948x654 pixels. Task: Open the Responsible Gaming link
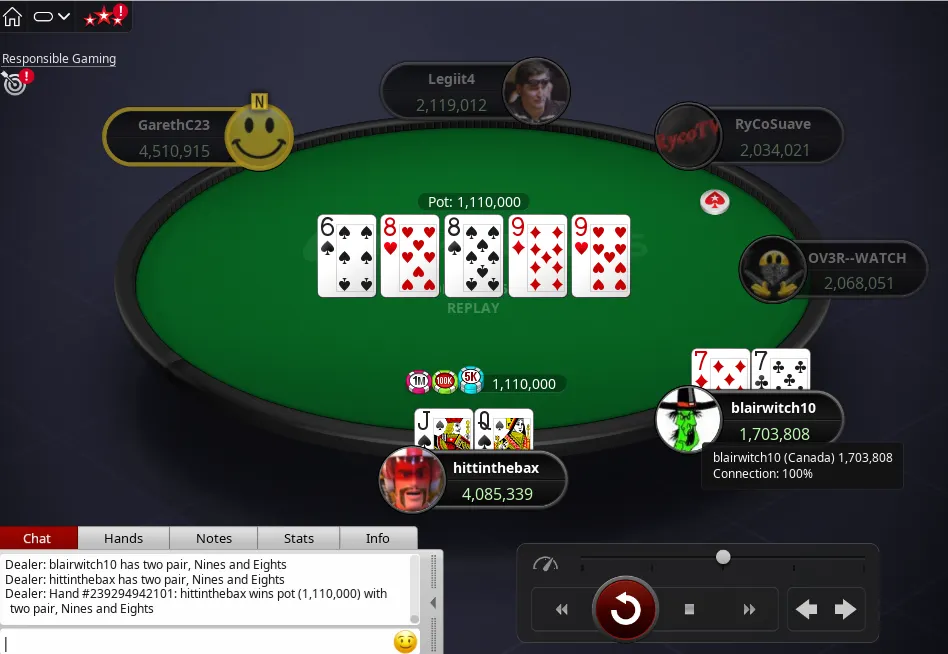59,59
